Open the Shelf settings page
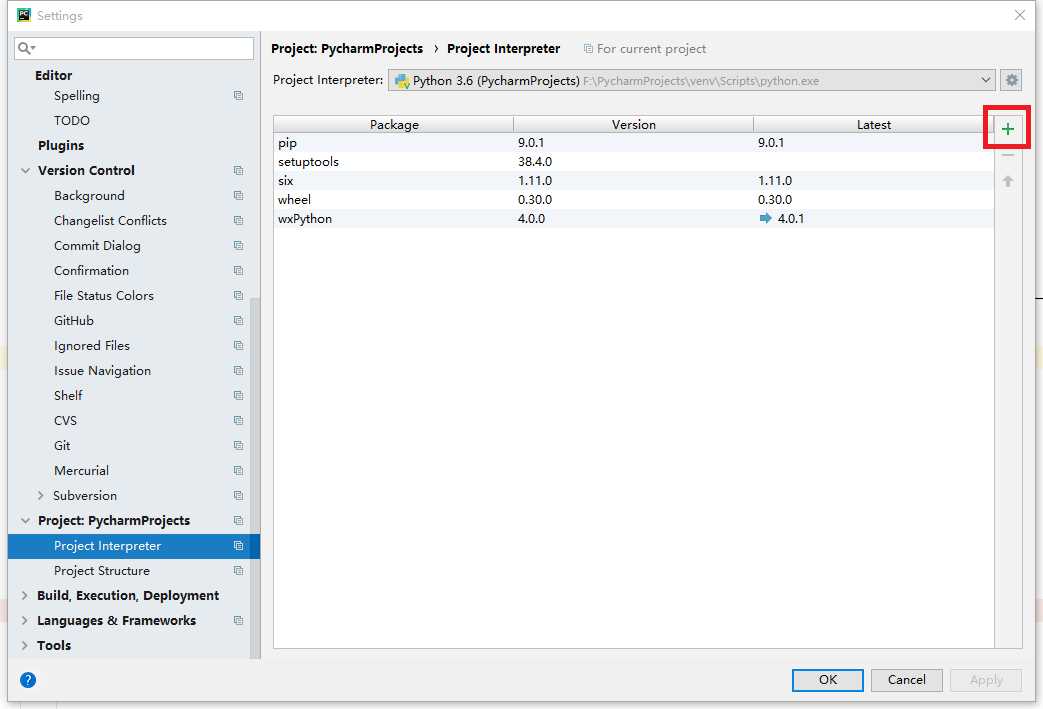The height and width of the screenshot is (709, 1043). [x=68, y=396]
